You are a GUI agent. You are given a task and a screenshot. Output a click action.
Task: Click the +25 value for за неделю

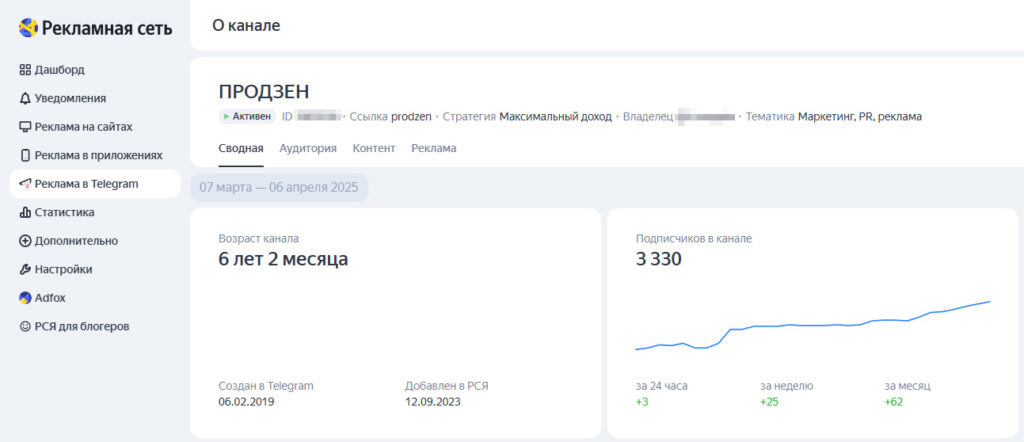(769, 402)
